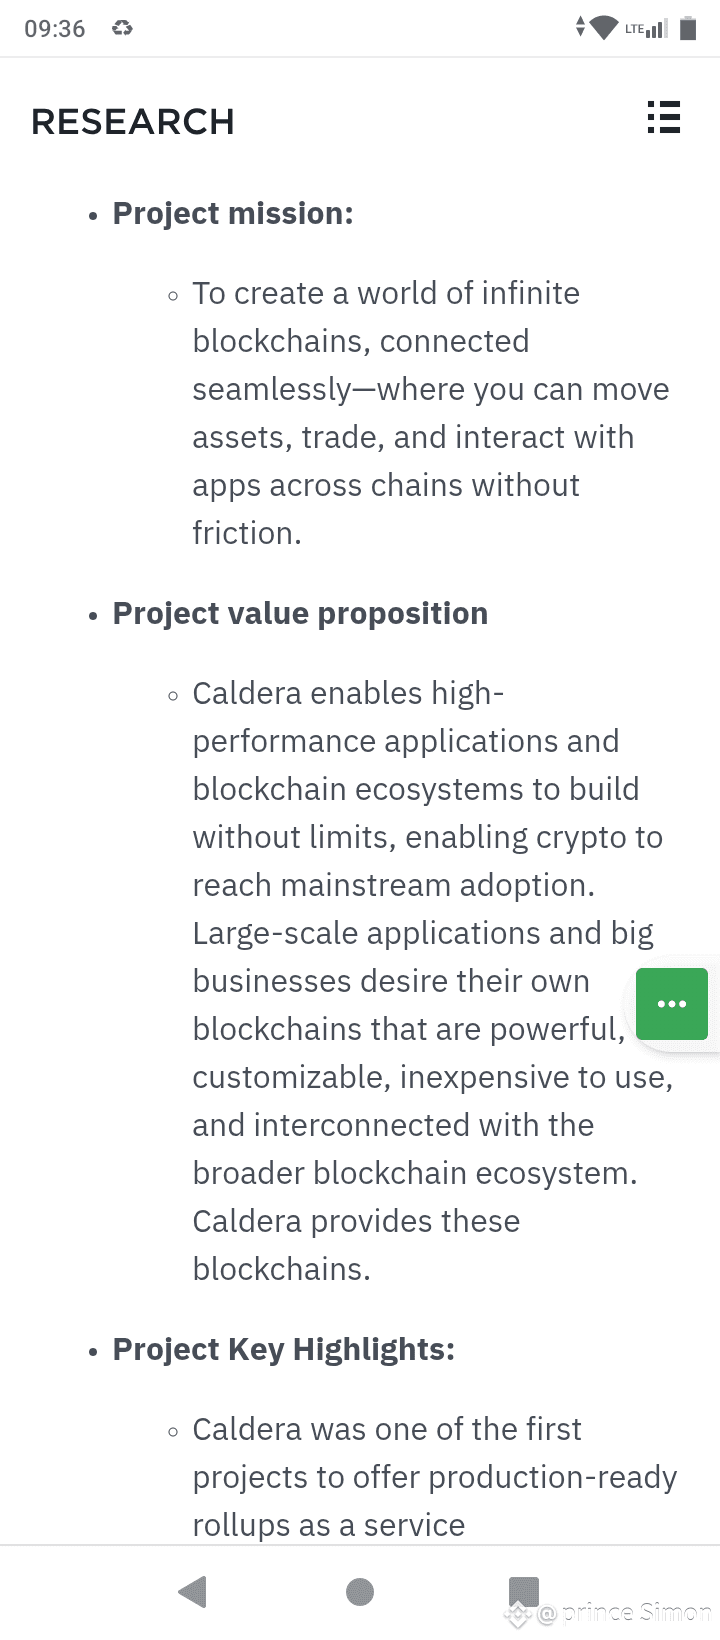Image resolution: width=720 pixels, height=1640 pixels.
Task: Tap the battery status icon
Action: [688, 28]
